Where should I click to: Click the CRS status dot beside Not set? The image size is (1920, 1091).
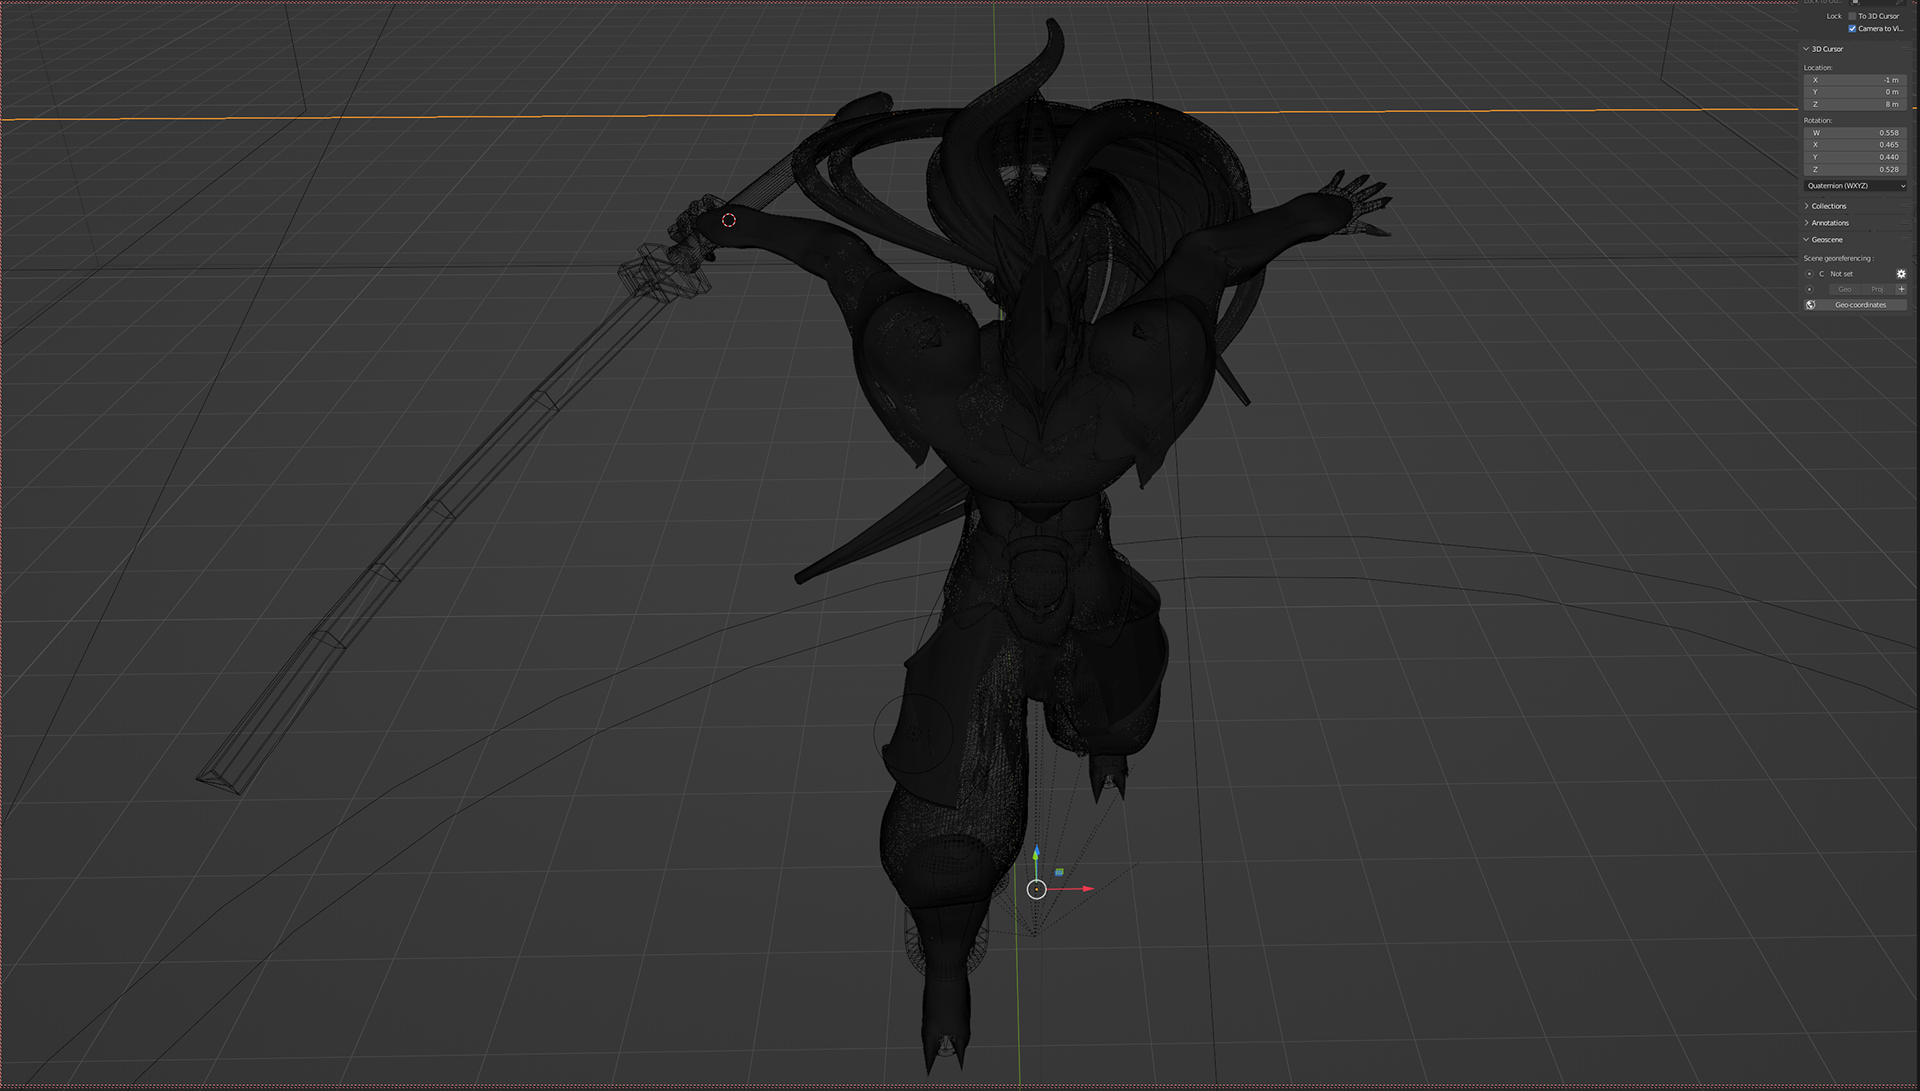pyautogui.click(x=1809, y=274)
